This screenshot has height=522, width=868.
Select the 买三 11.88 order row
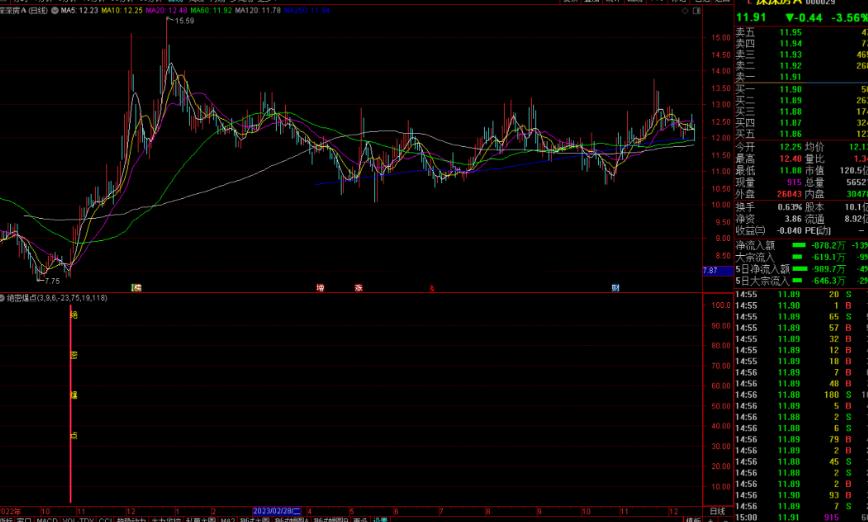point(802,111)
